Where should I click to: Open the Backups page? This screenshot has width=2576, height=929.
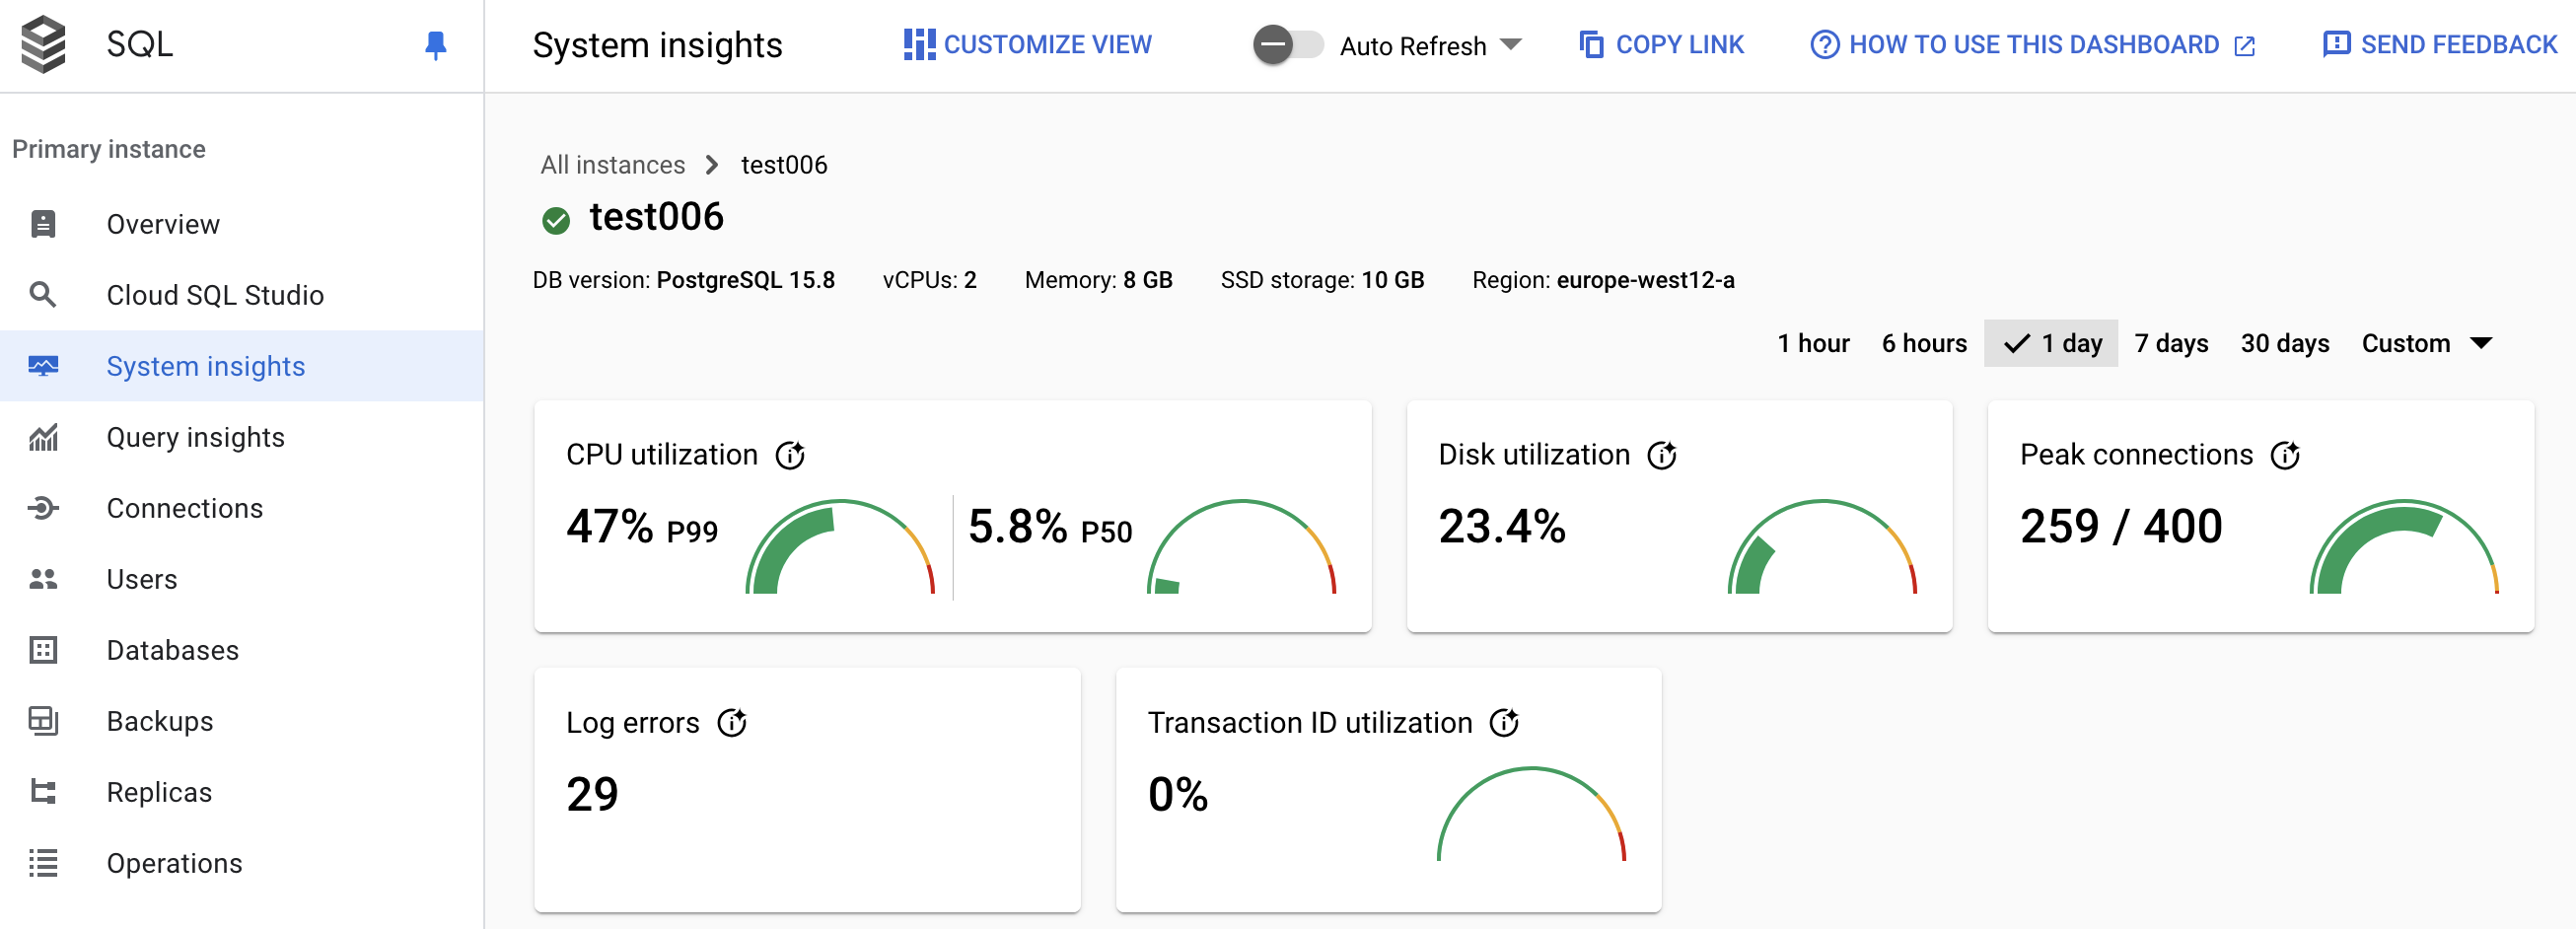(241, 721)
